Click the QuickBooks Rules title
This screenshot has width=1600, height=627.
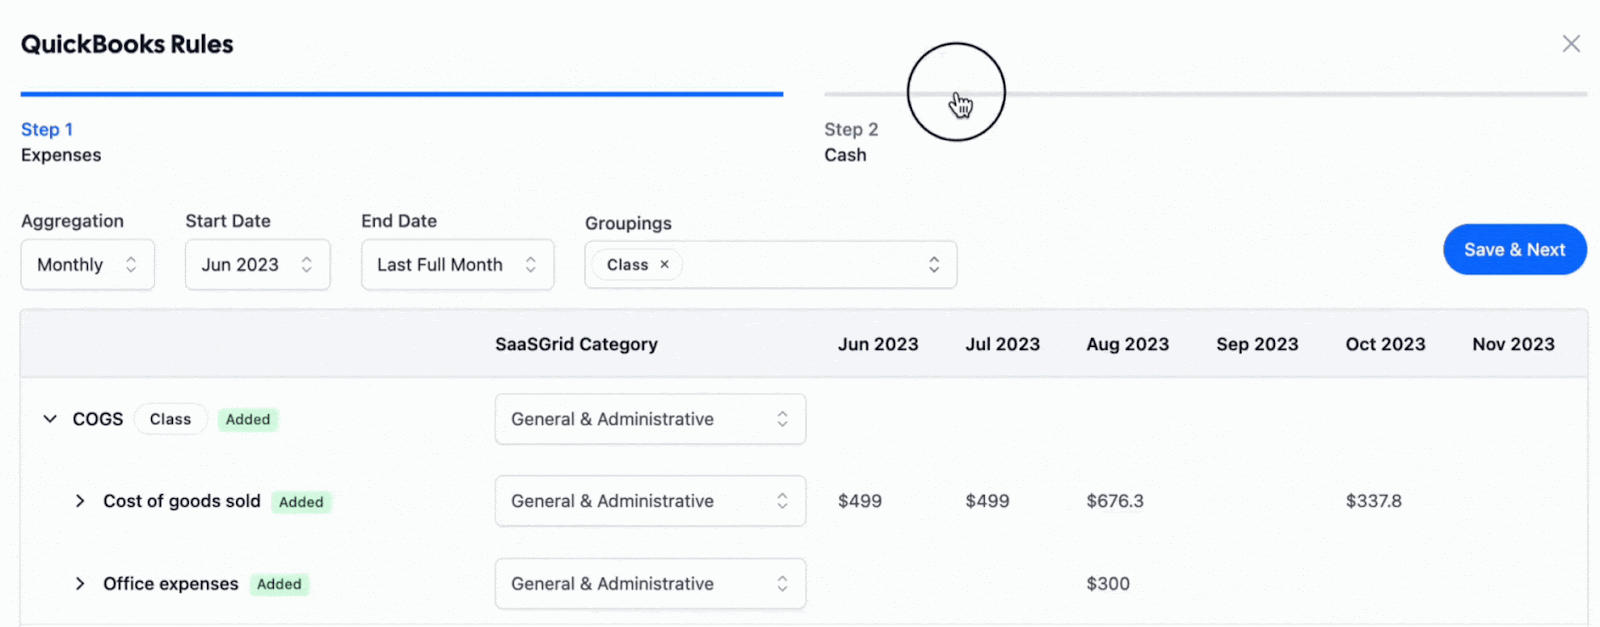coord(127,44)
